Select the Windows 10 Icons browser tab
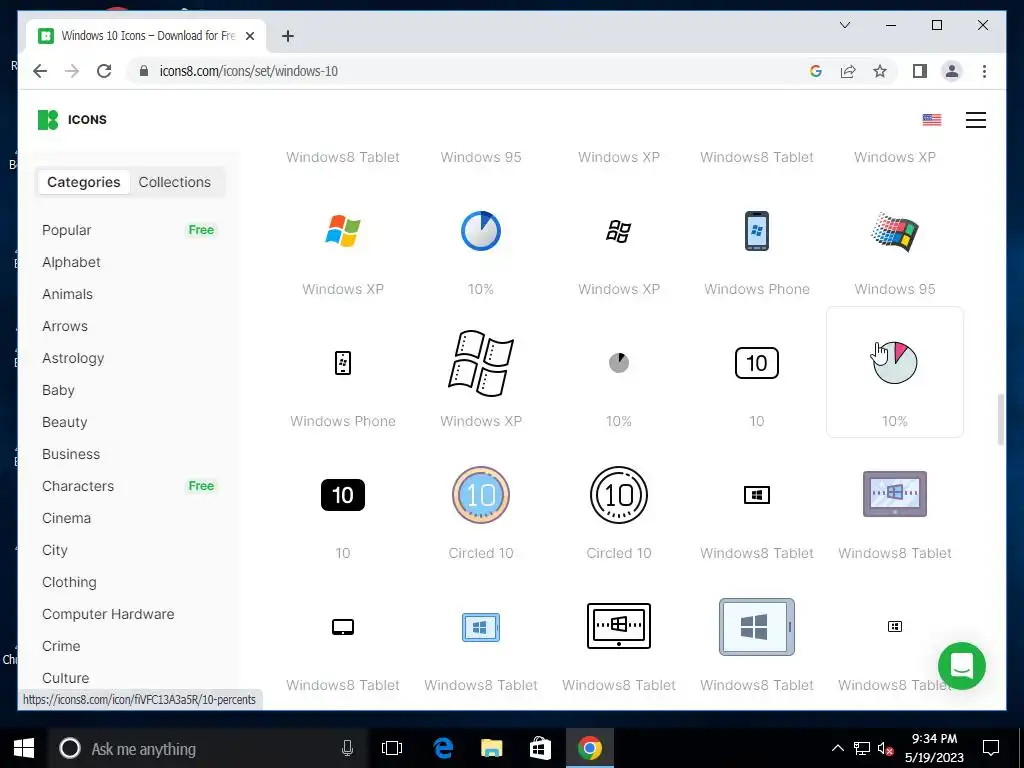 (146, 36)
